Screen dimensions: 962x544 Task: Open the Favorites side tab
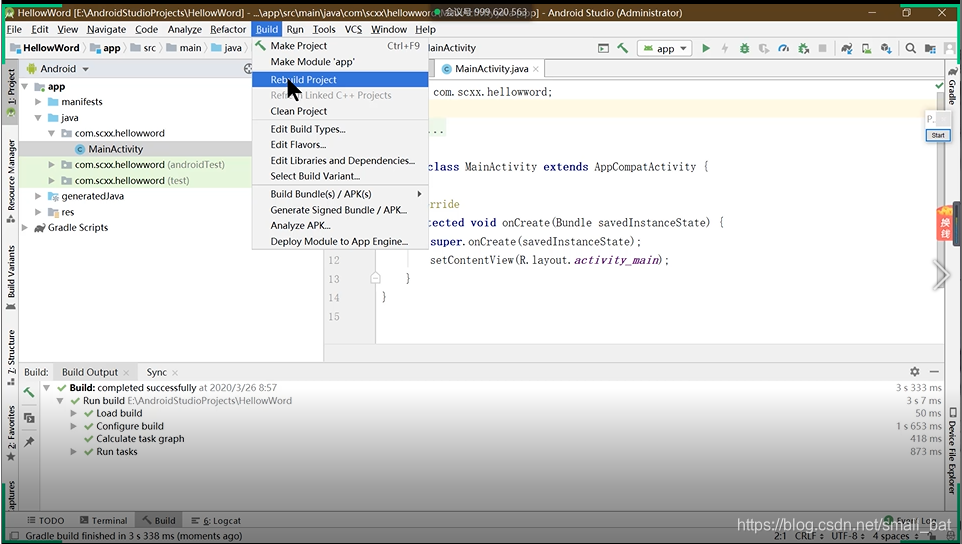click(x=11, y=432)
